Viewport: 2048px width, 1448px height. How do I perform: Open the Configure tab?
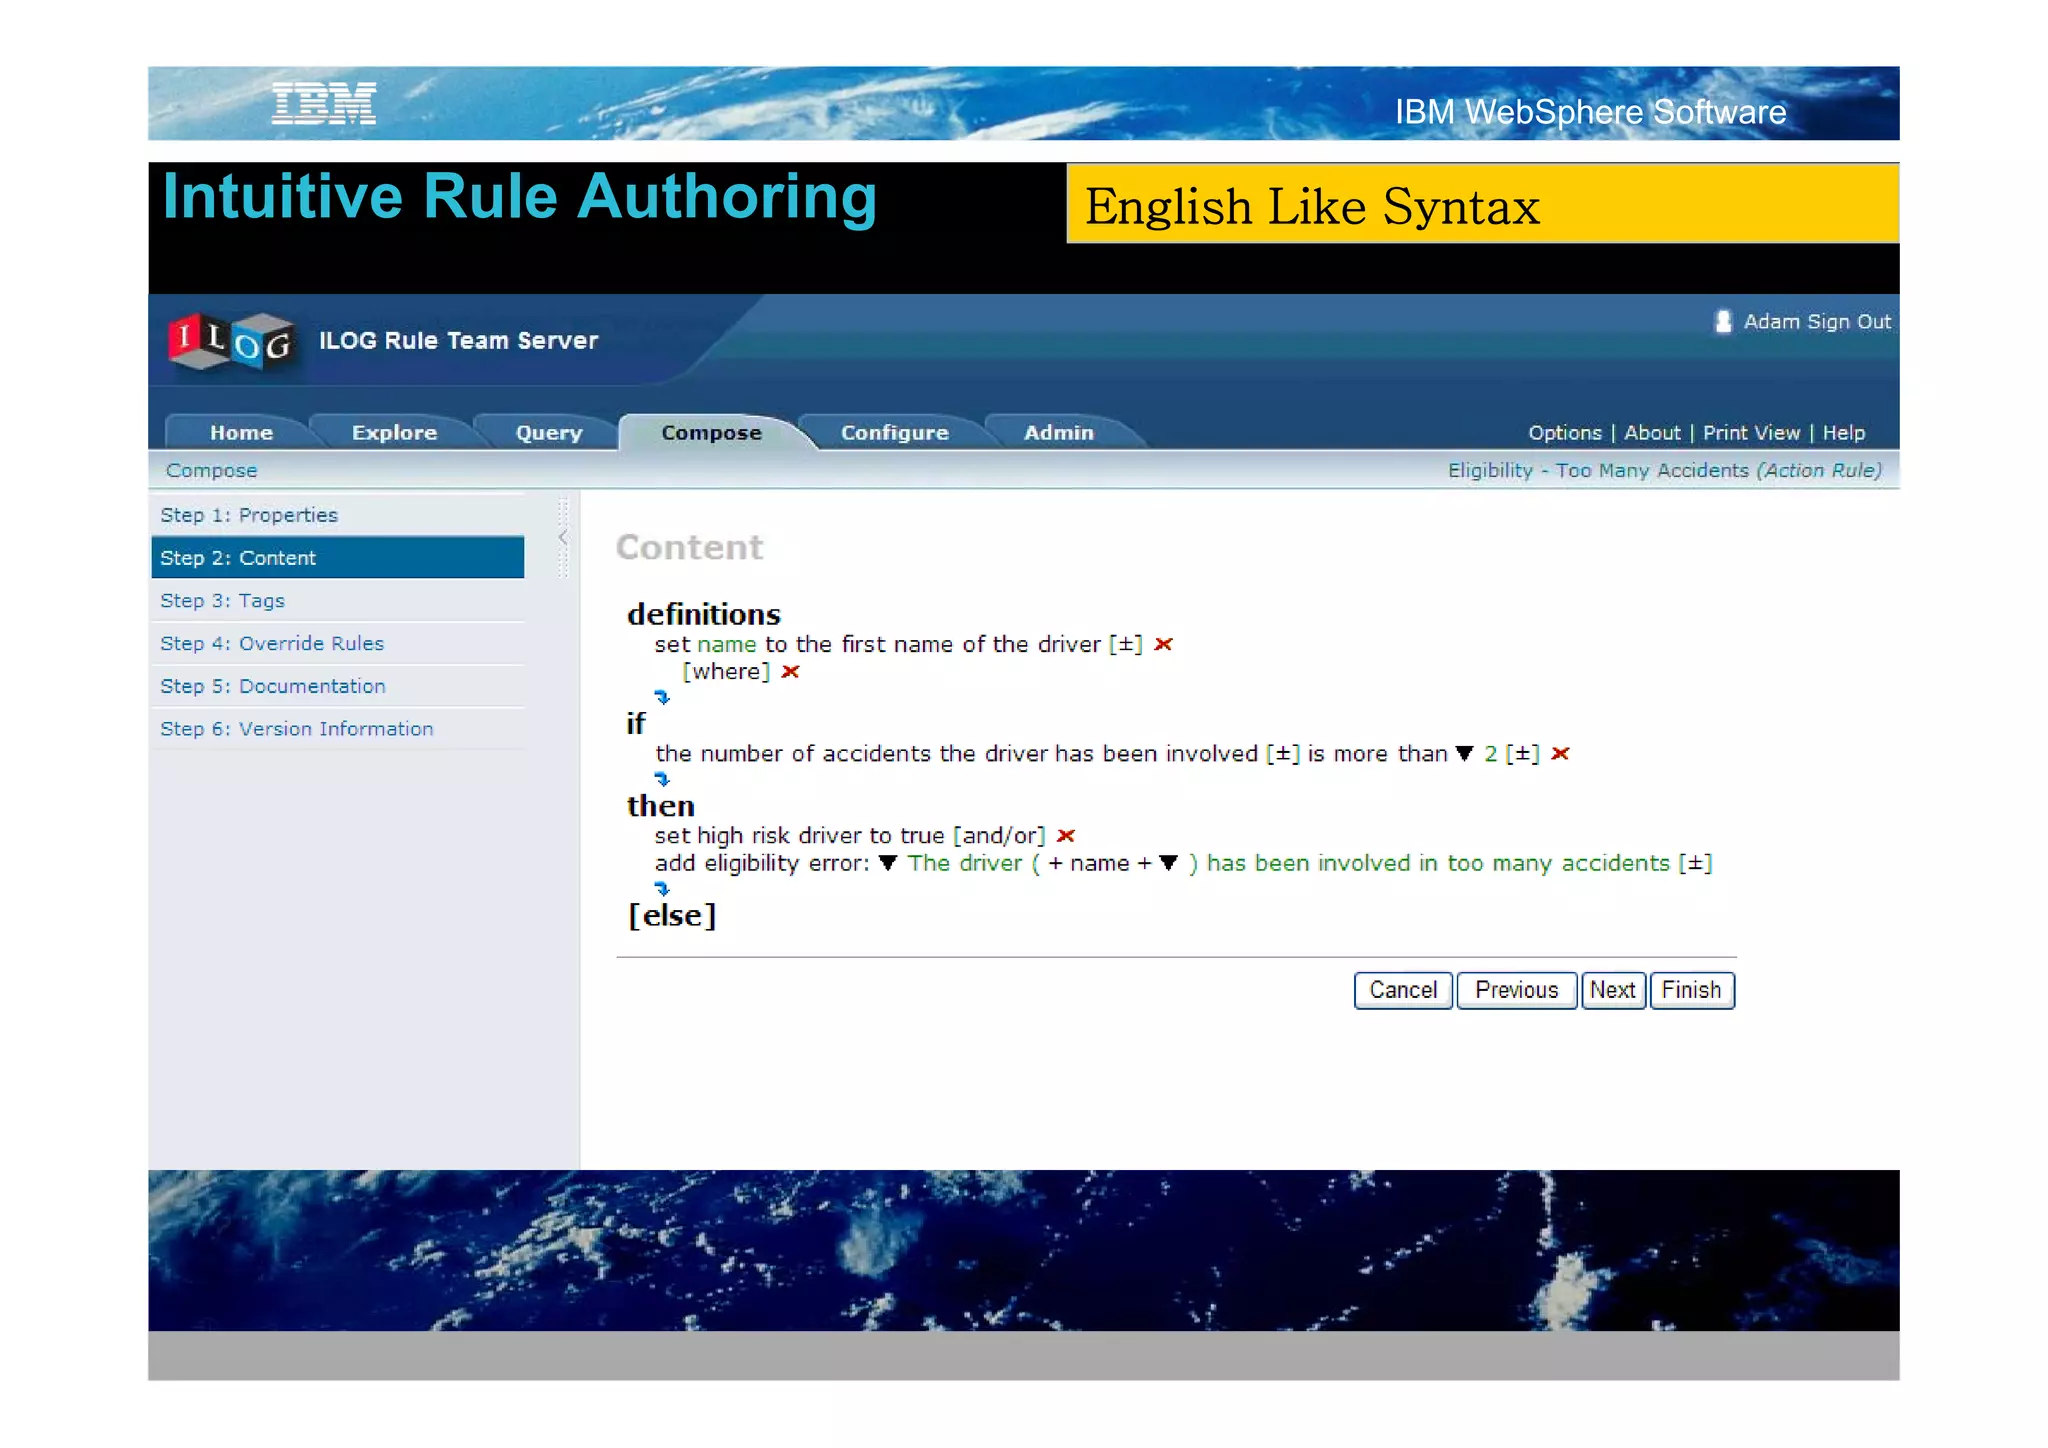pyautogui.click(x=895, y=433)
